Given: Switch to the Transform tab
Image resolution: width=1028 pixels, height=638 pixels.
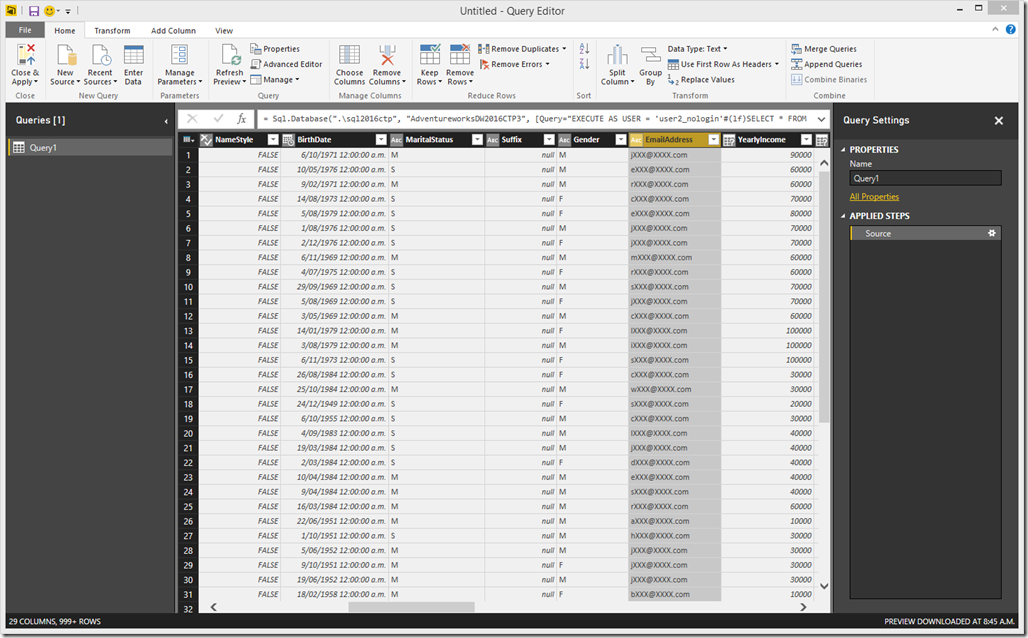Looking at the screenshot, I should click(x=112, y=30).
